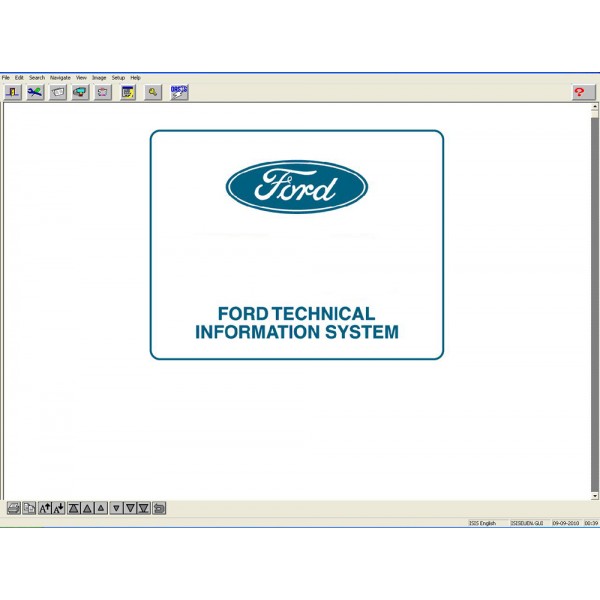Click the small up-triangle line up icon

(101, 508)
